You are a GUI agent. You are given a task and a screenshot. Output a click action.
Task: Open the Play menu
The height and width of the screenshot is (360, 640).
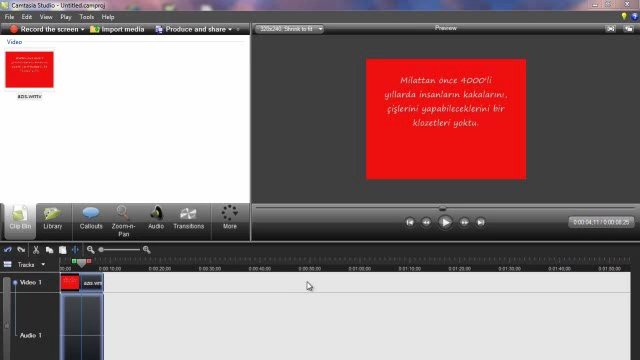tap(66, 17)
